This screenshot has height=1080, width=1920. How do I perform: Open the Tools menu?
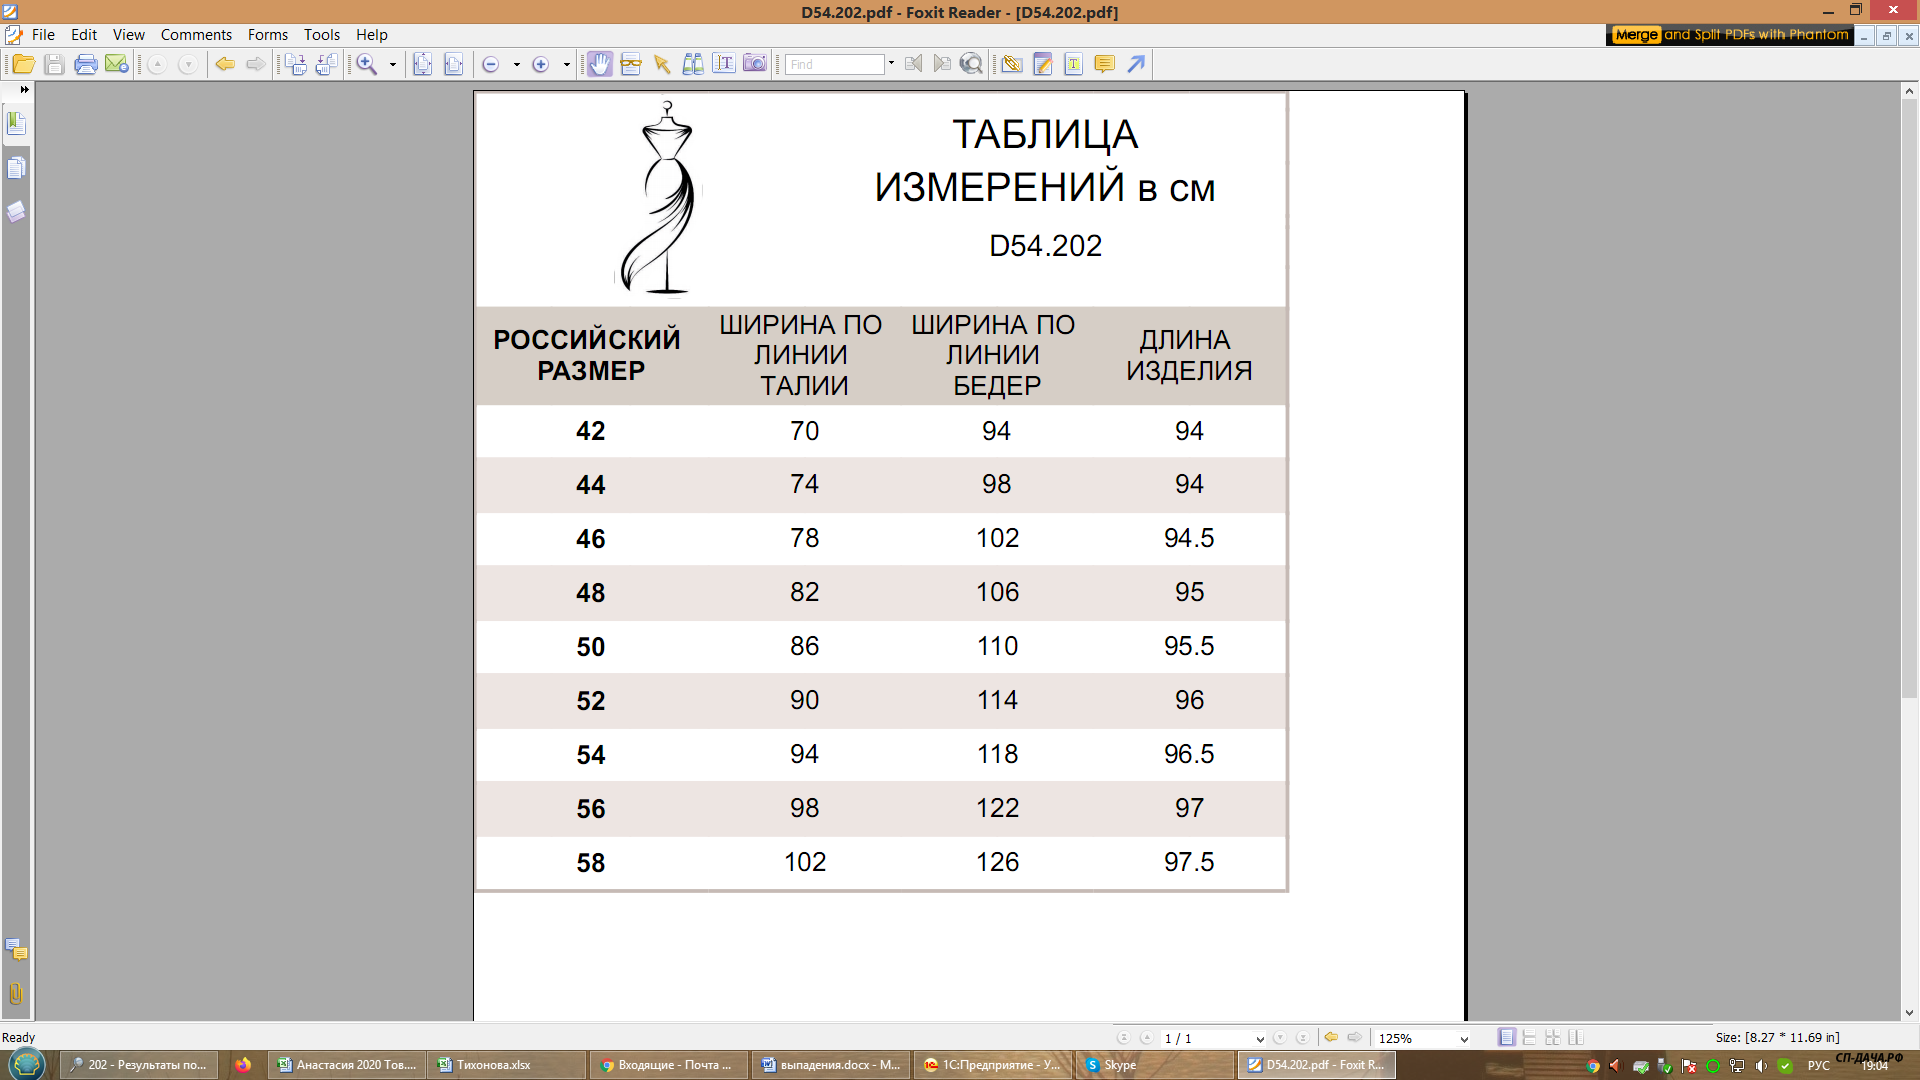pos(321,35)
